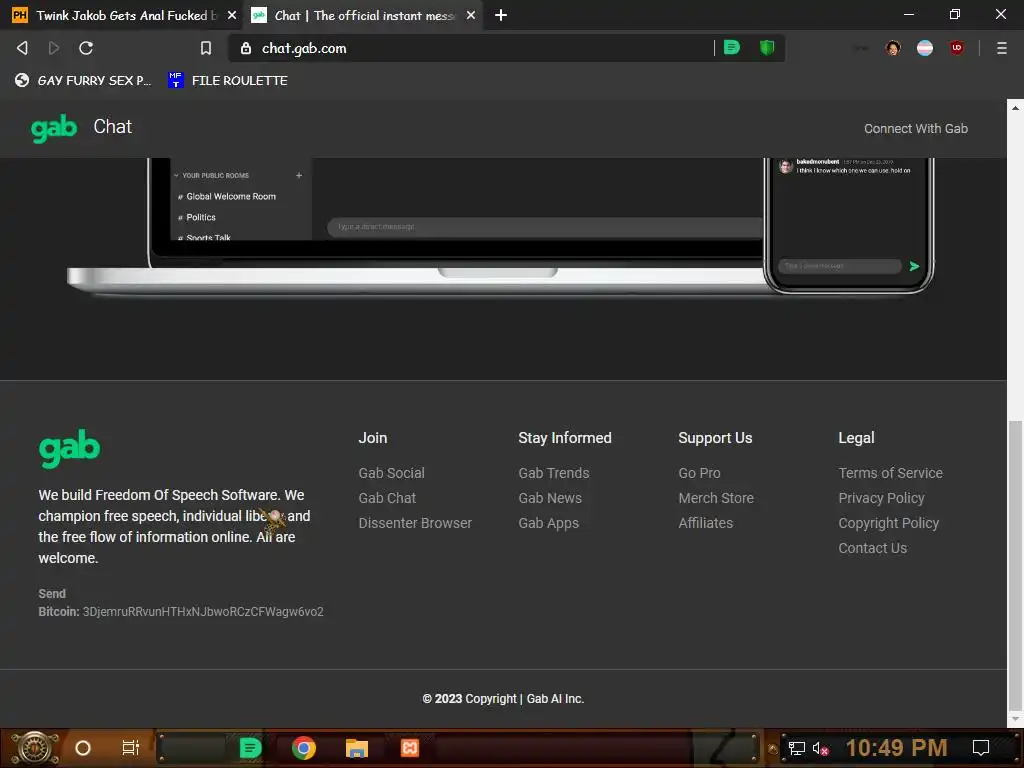
Task: Open the browser hamburger menu
Action: pos(1001,48)
